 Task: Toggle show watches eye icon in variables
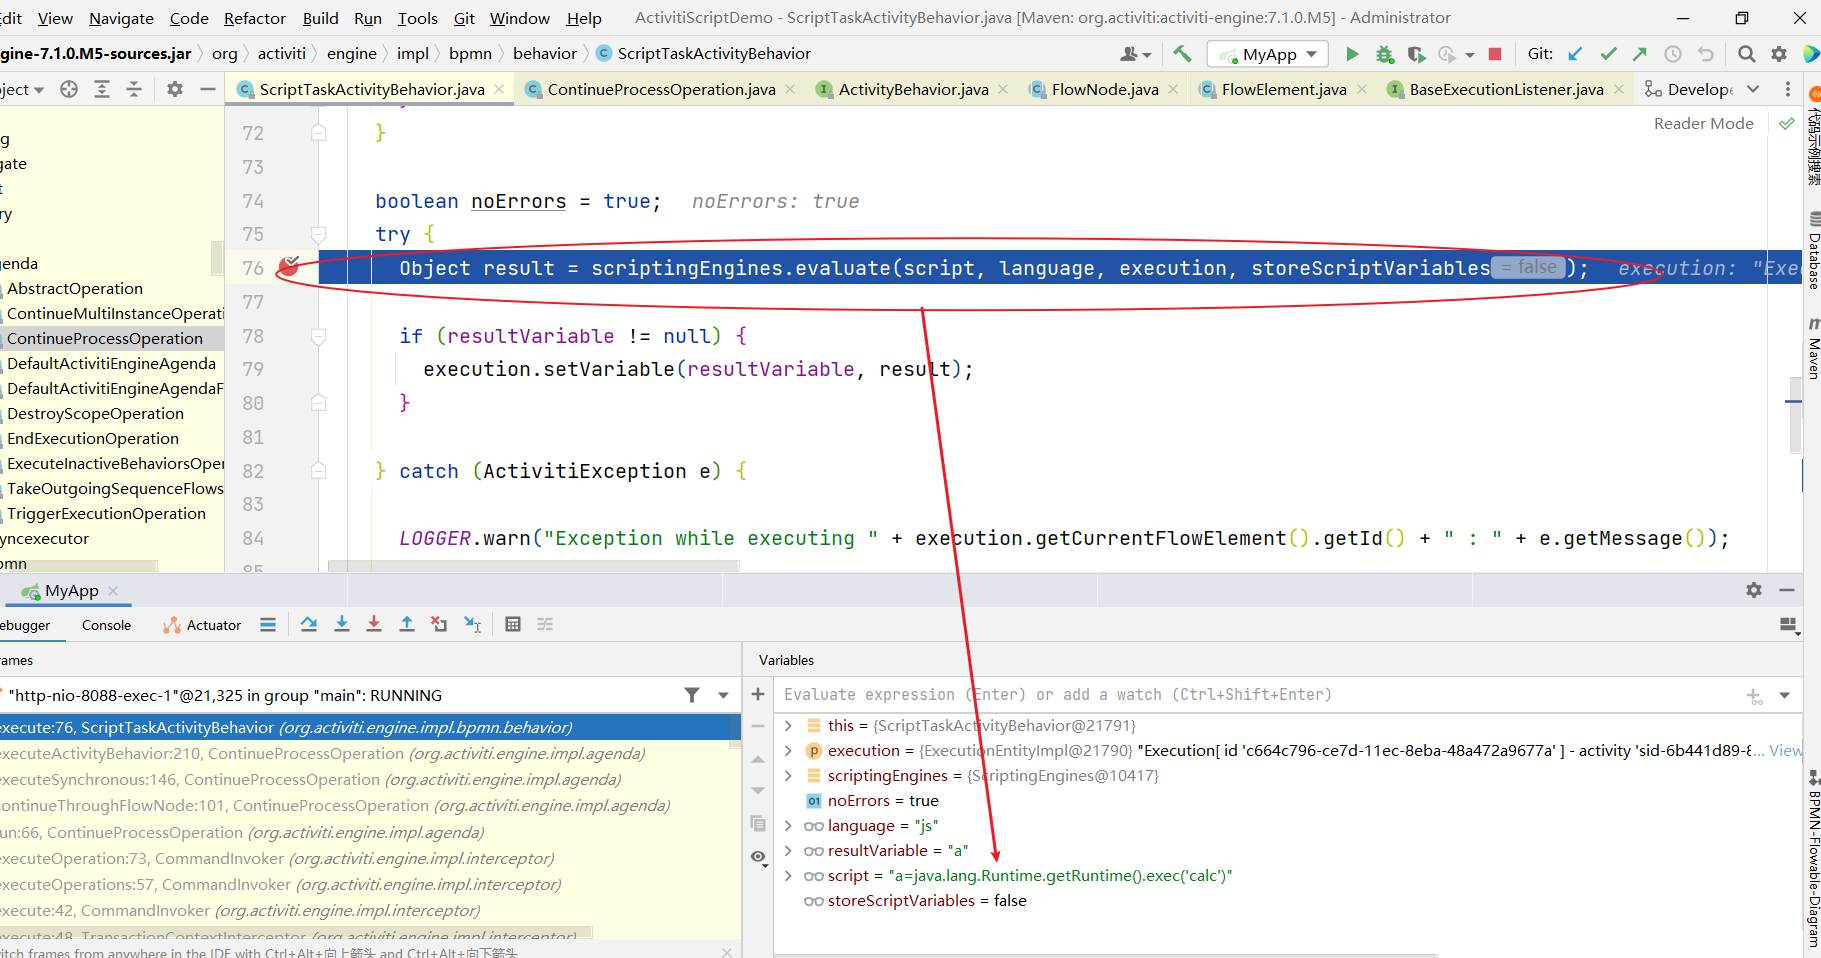point(758,857)
